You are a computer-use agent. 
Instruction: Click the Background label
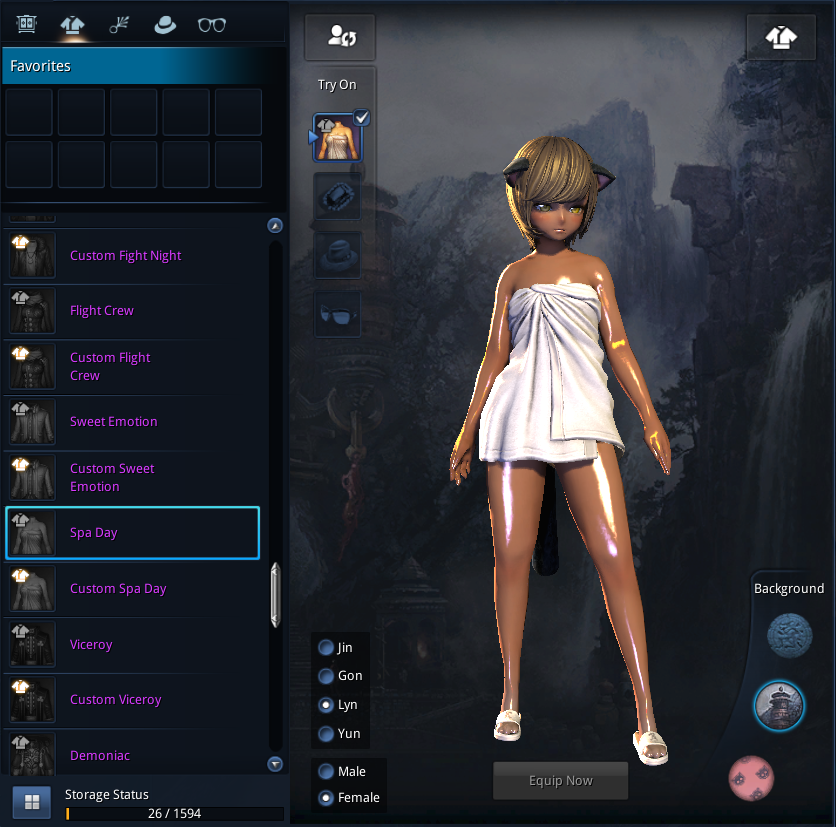click(789, 588)
